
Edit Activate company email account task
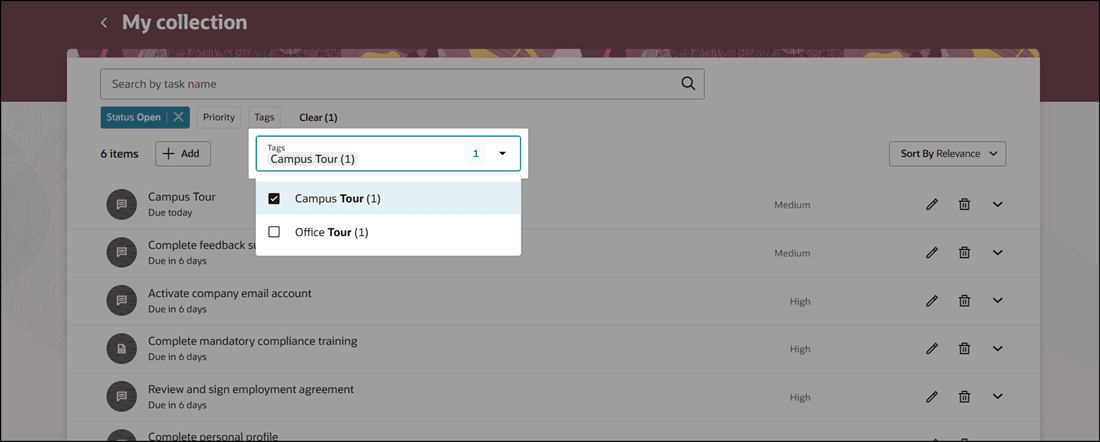[932, 301]
